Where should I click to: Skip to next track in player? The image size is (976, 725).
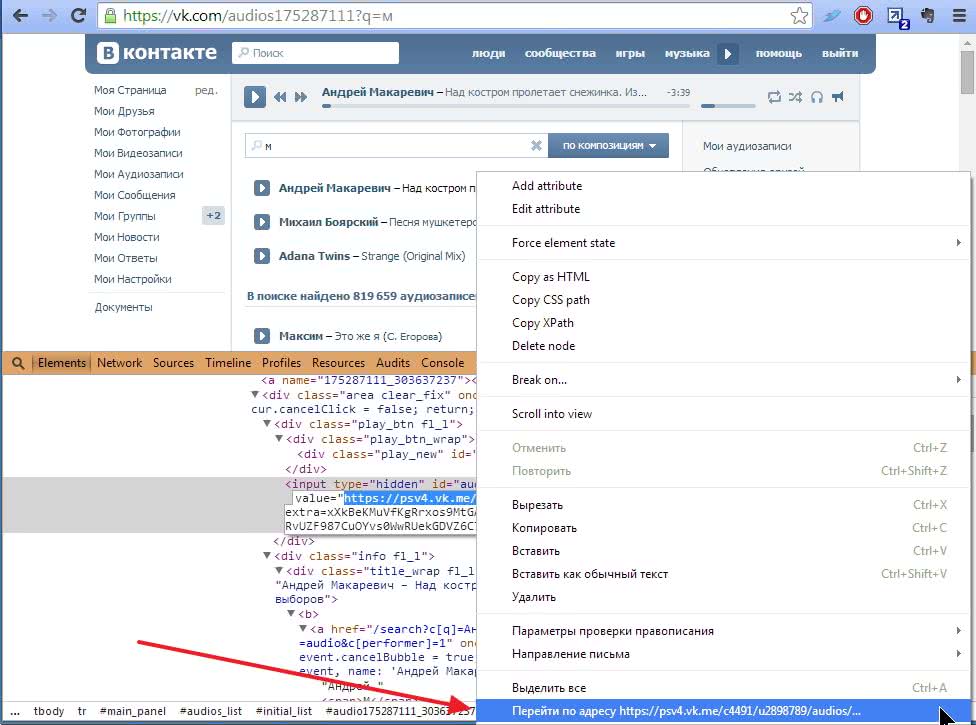(301, 96)
